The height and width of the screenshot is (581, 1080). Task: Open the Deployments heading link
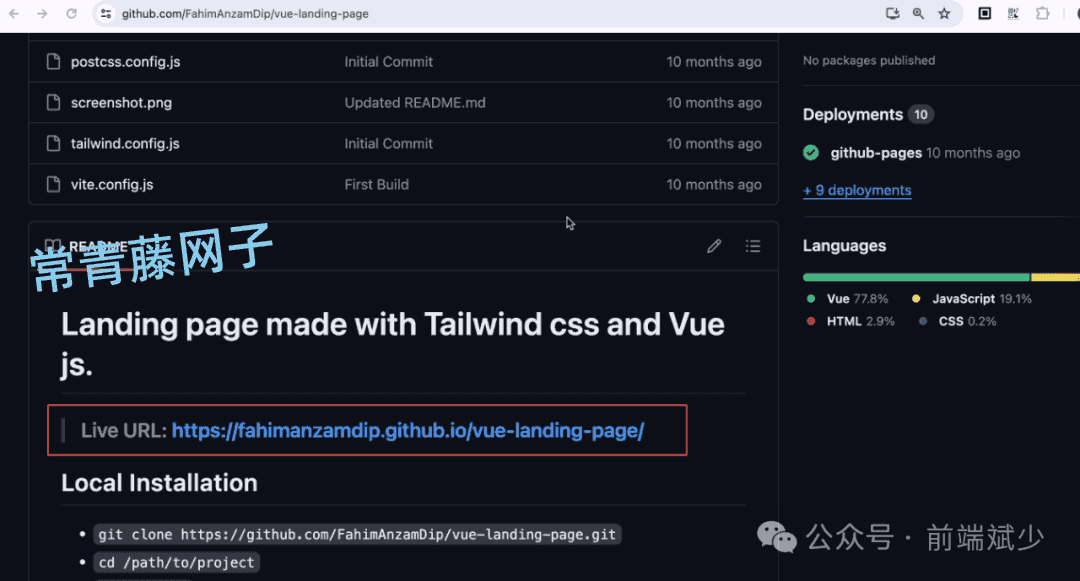point(853,114)
